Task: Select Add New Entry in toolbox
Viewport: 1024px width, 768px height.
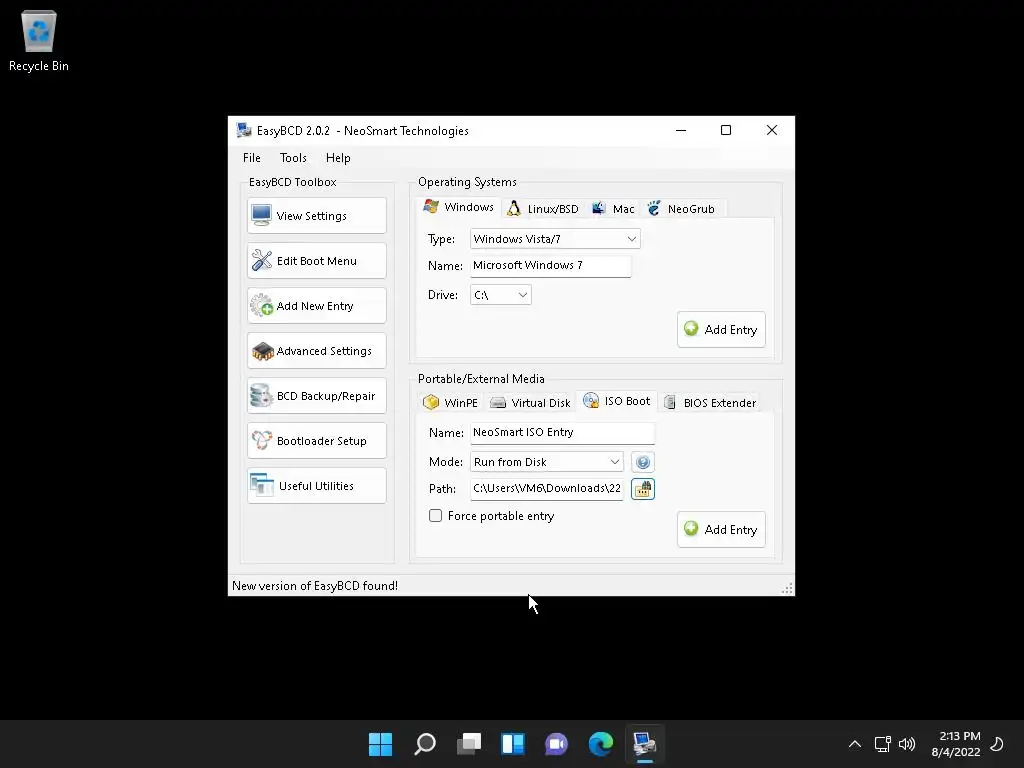Action: tap(317, 306)
